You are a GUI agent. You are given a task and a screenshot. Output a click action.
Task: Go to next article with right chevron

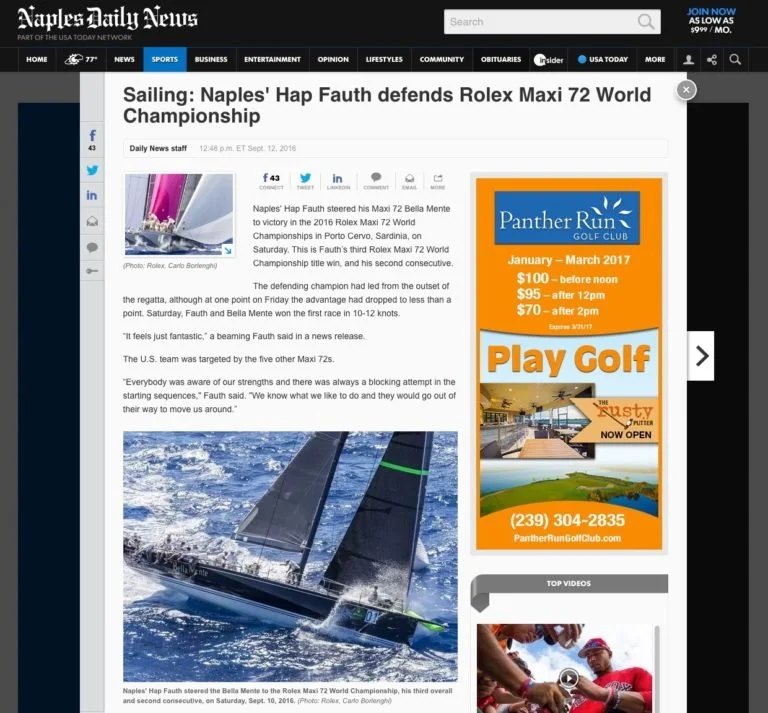pyautogui.click(x=700, y=356)
